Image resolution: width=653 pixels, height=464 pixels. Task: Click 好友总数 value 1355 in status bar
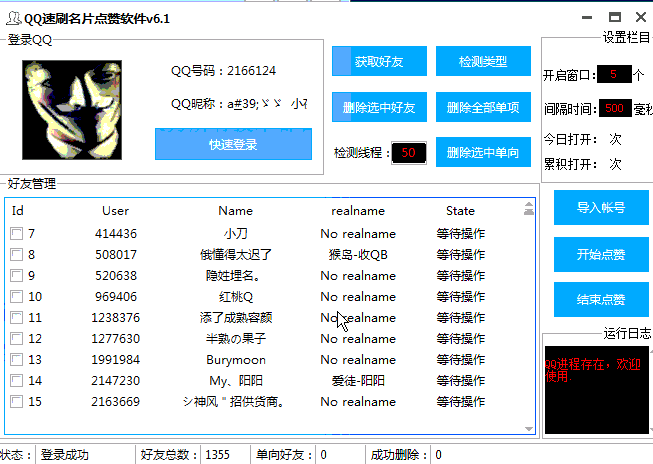pos(217,454)
